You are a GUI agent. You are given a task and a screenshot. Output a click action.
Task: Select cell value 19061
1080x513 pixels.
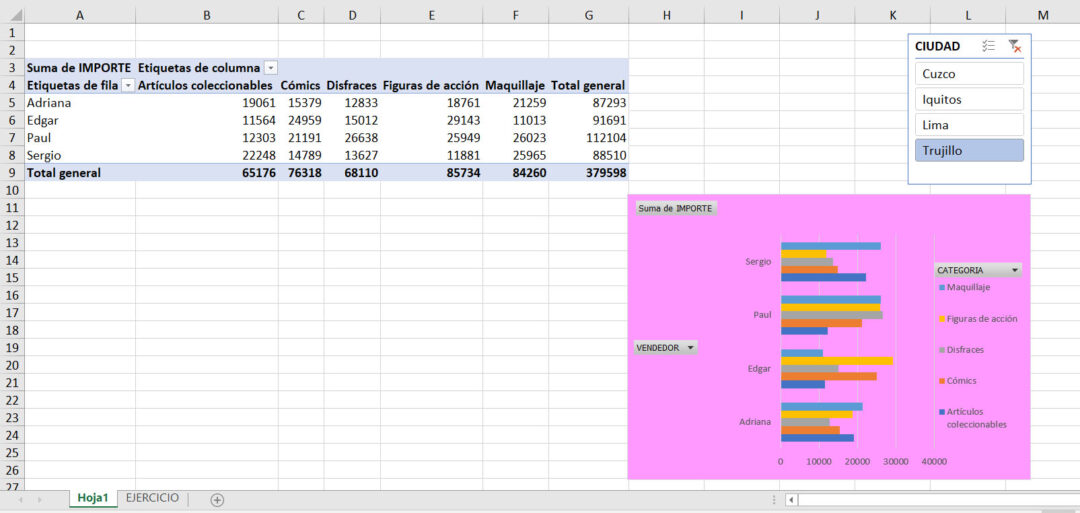click(x=207, y=103)
